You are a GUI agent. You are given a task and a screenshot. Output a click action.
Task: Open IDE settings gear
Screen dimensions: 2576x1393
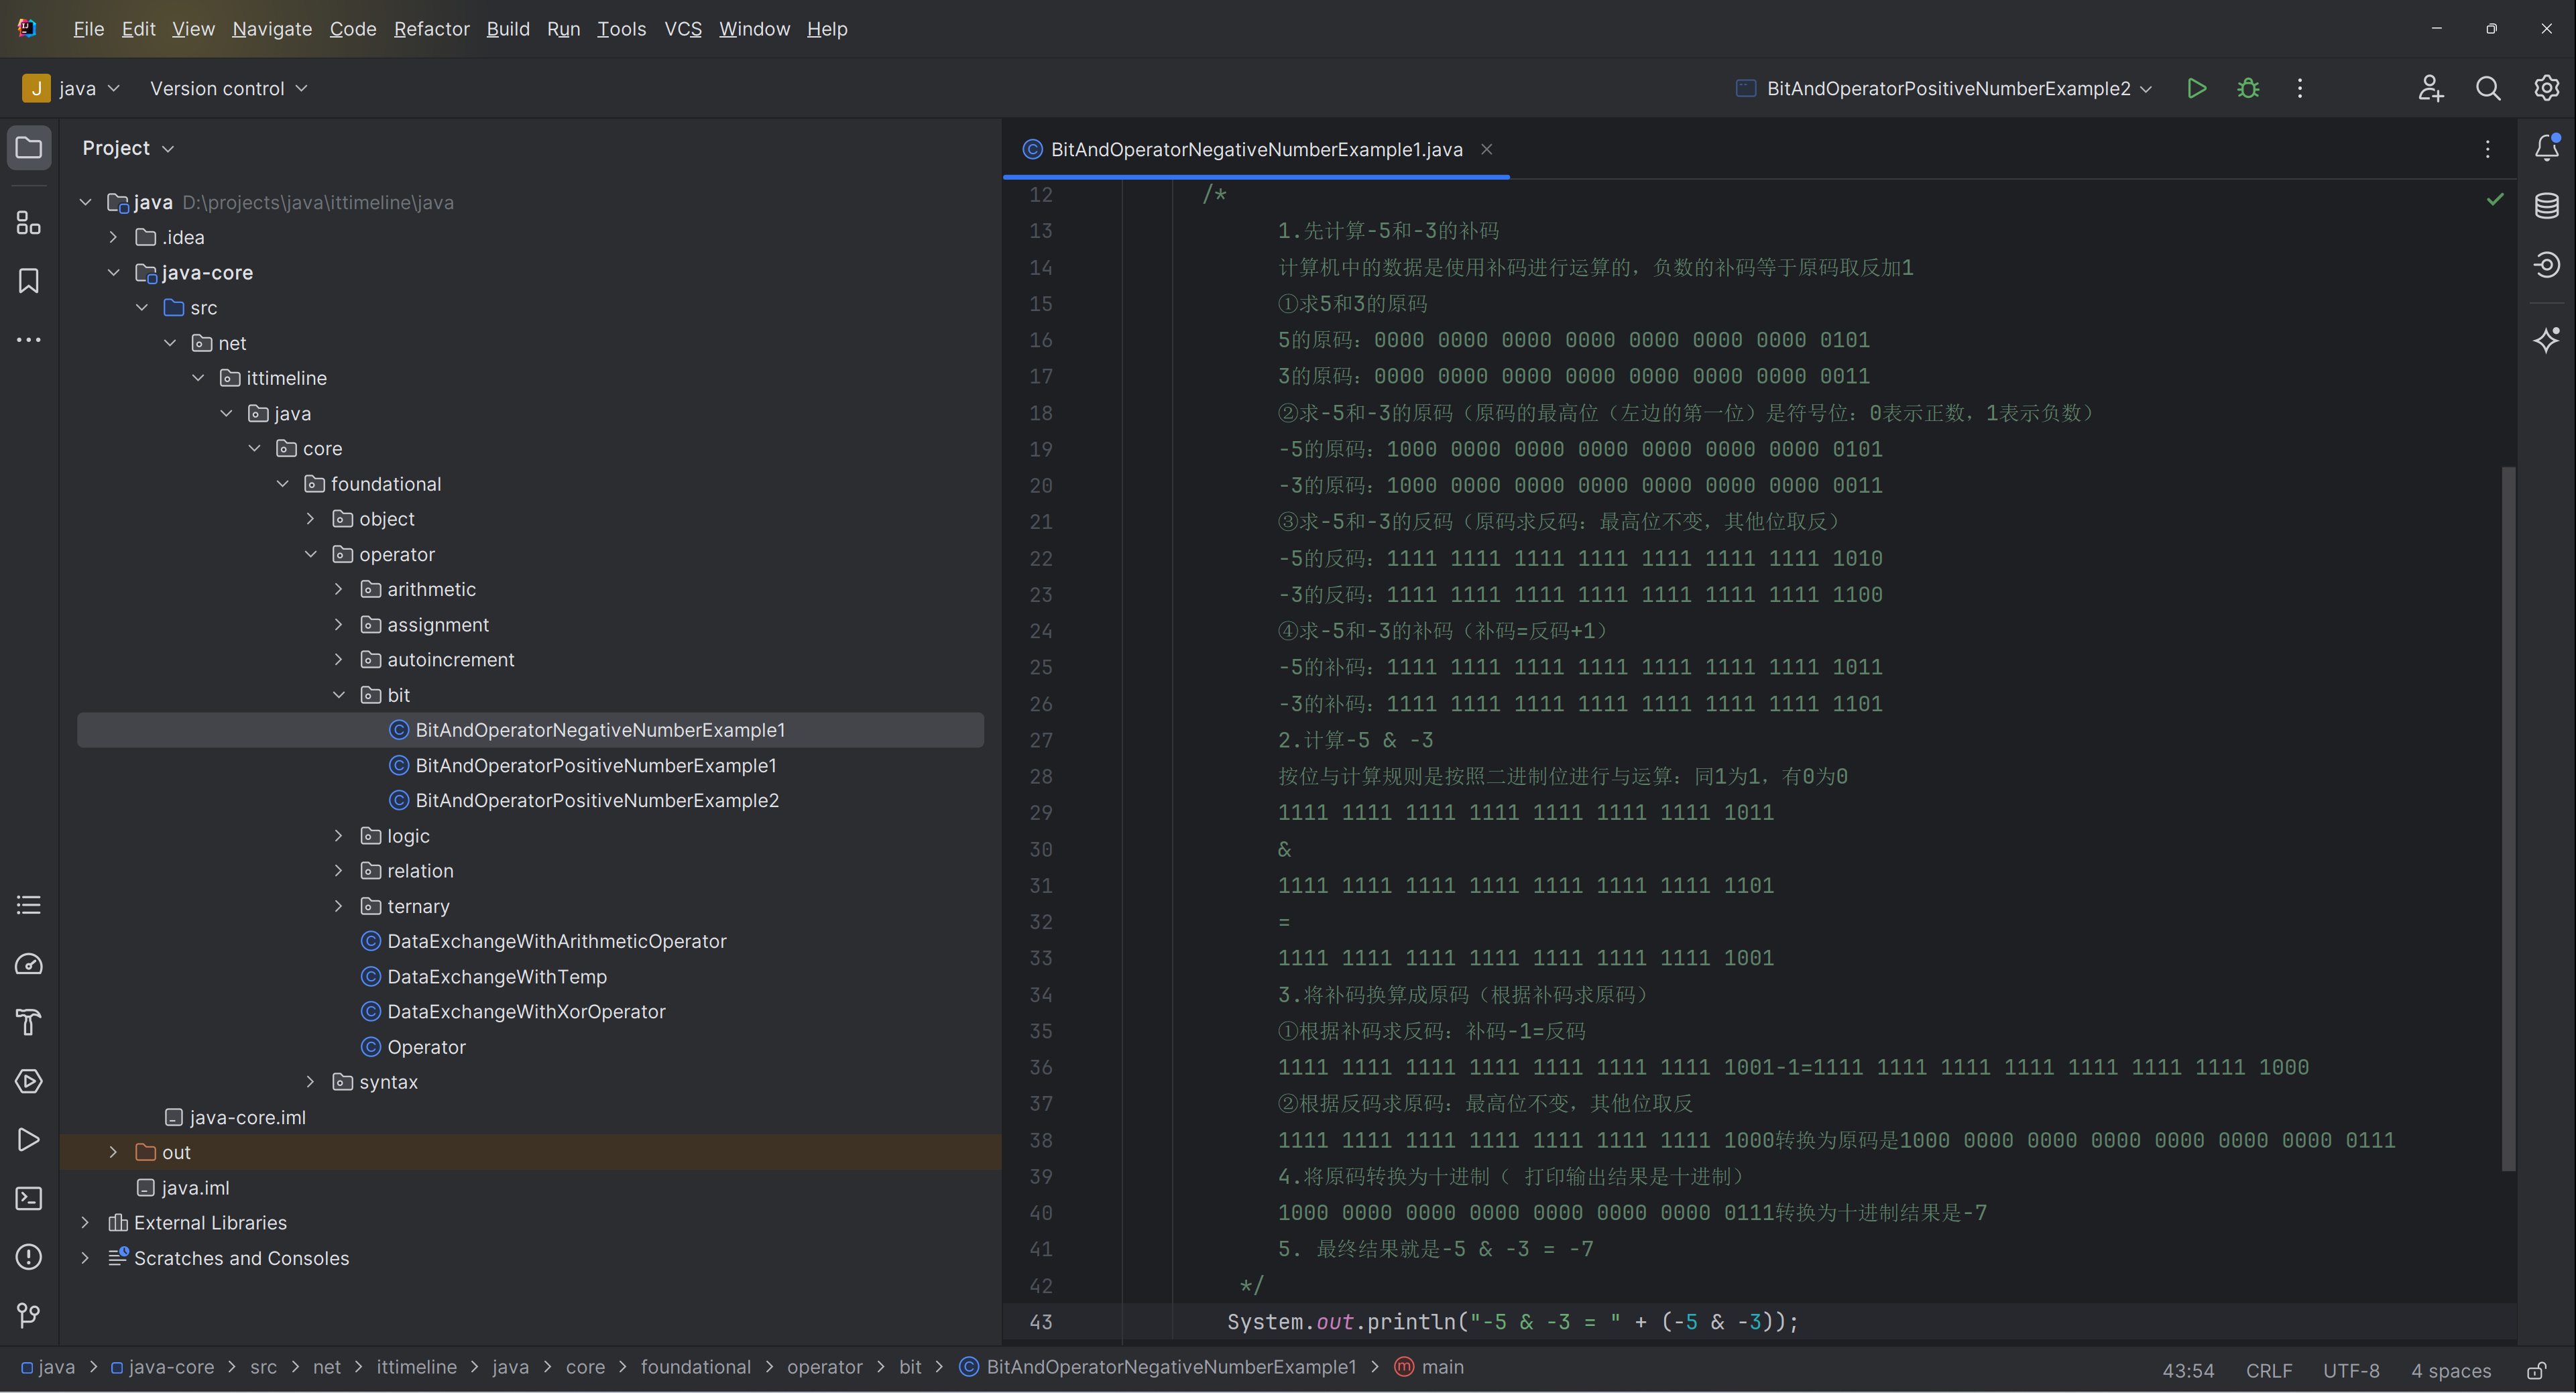(2547, 88)
